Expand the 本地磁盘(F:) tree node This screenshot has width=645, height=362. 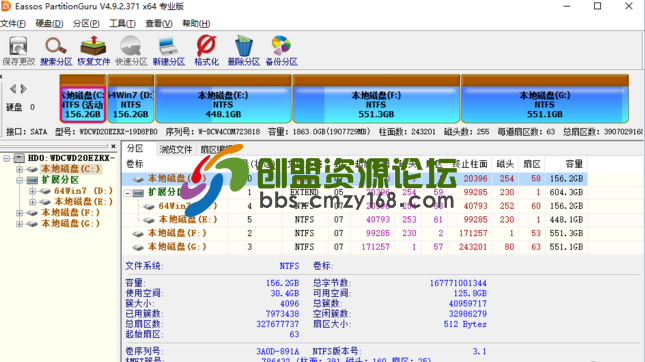[19, 213]
